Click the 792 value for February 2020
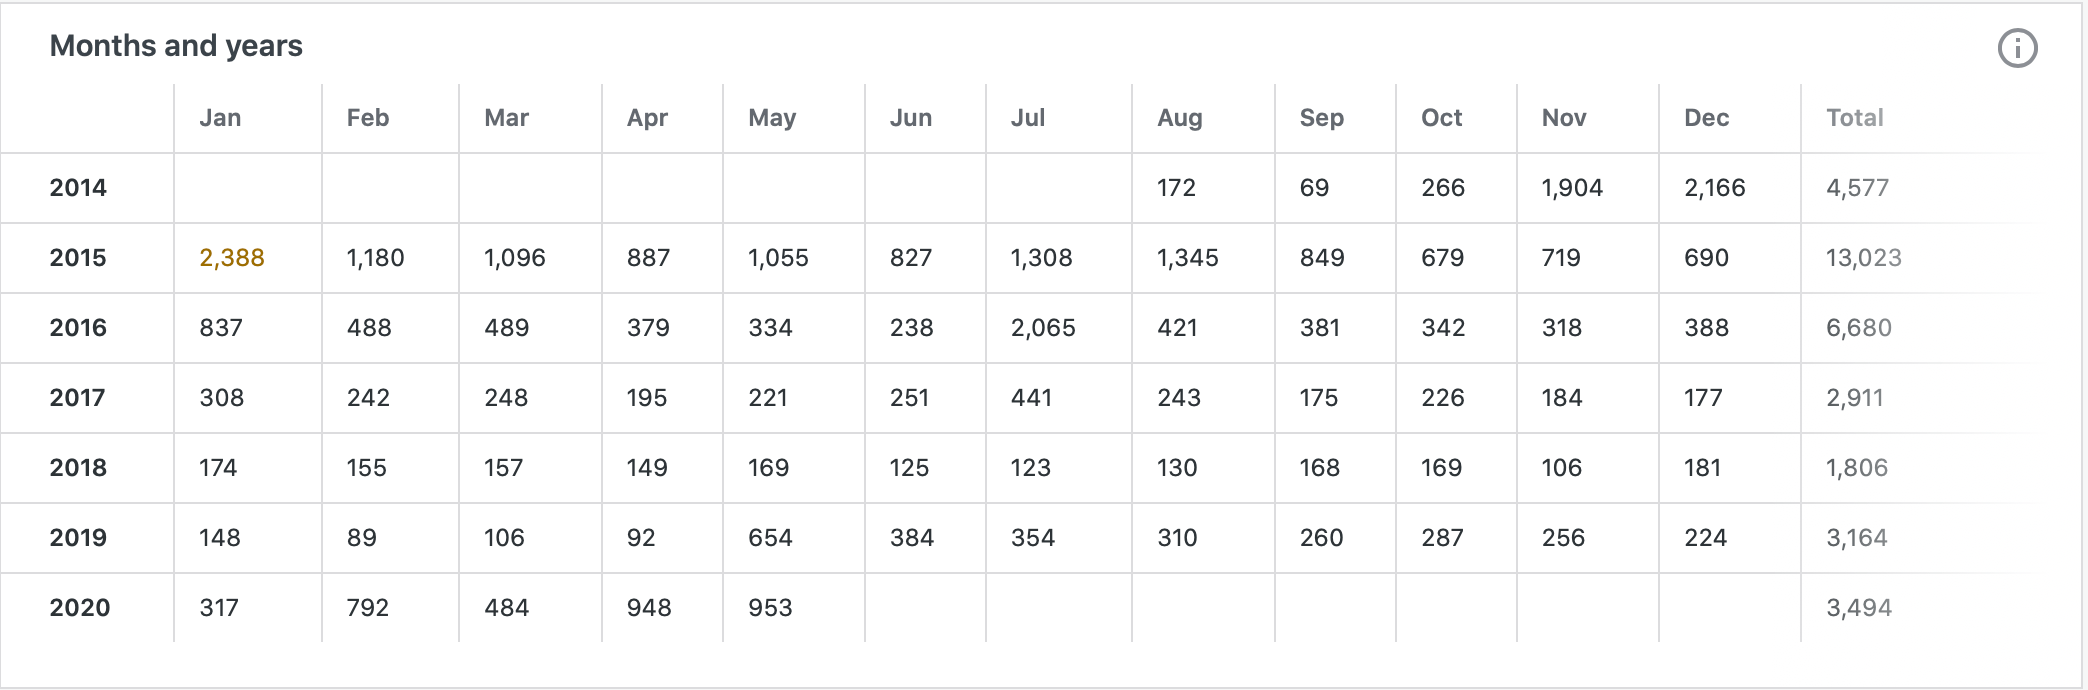 367,608
